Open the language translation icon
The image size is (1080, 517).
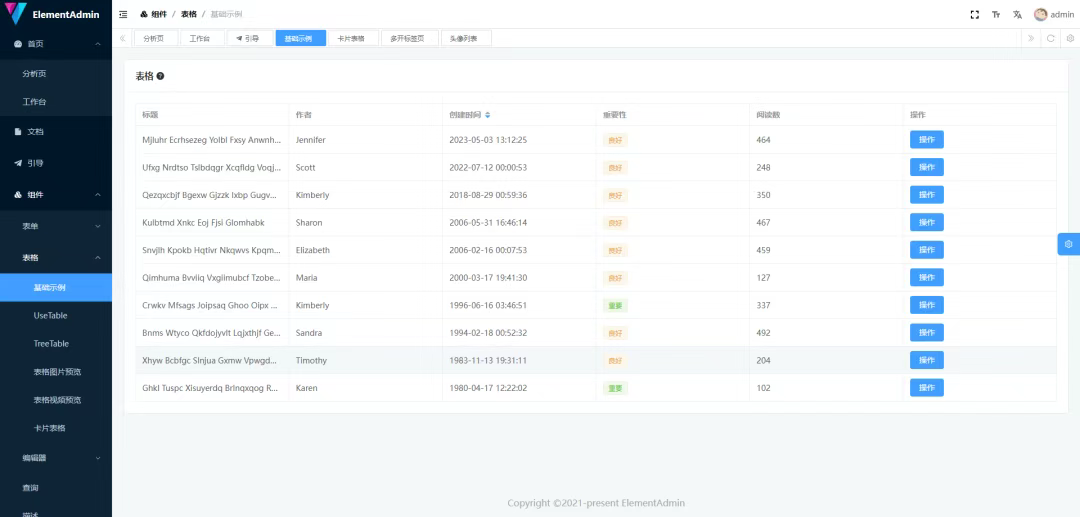(x=1017, y=14)
